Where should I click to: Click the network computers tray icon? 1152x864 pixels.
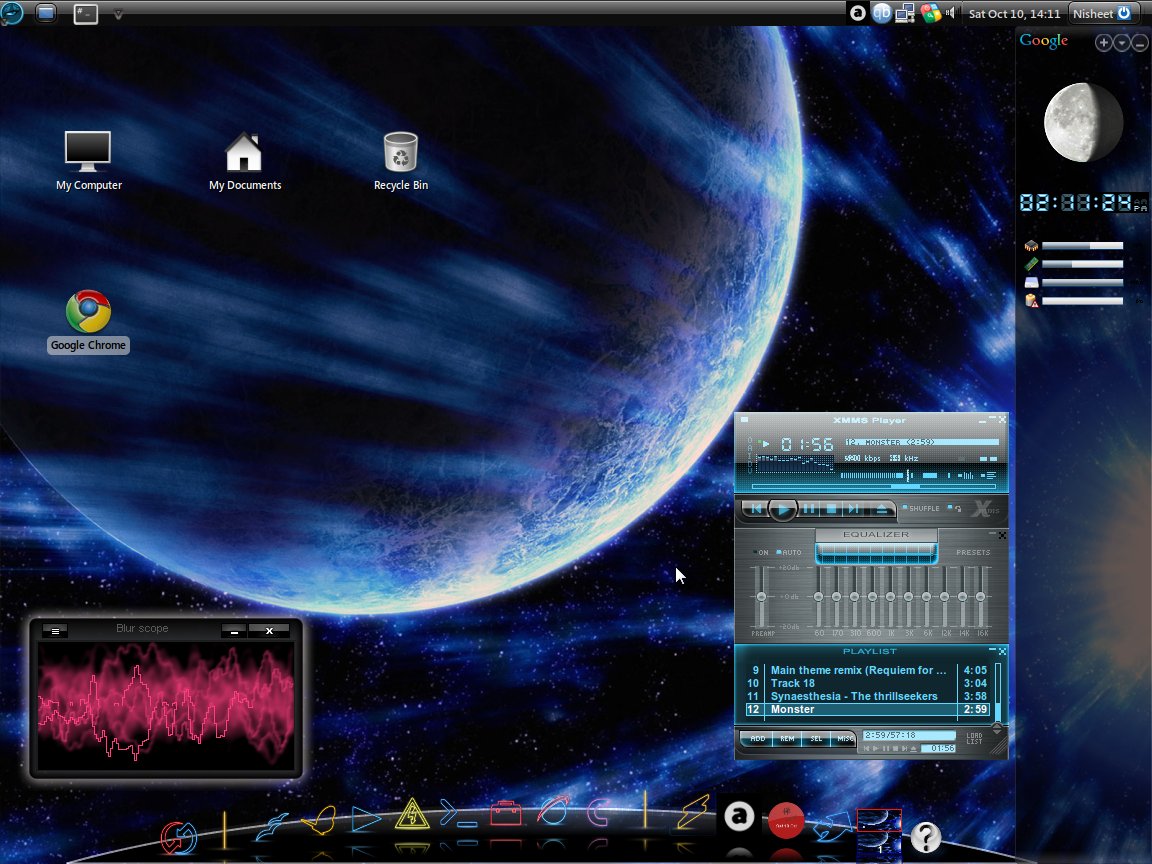905,13
